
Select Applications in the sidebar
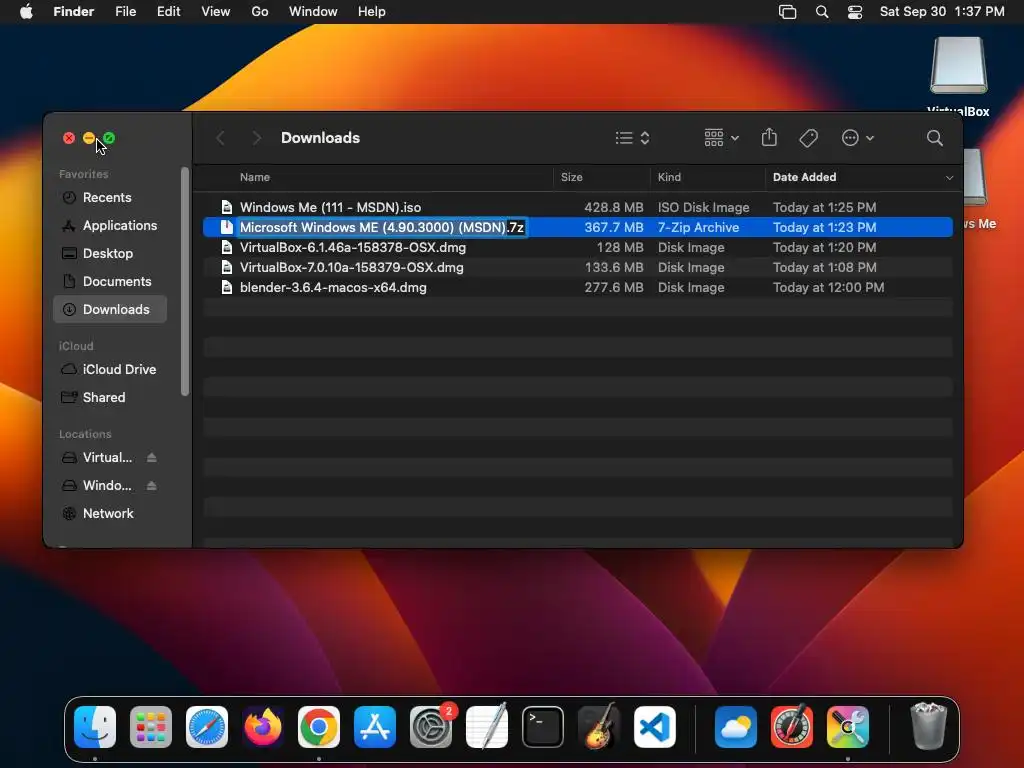[110, 226]
